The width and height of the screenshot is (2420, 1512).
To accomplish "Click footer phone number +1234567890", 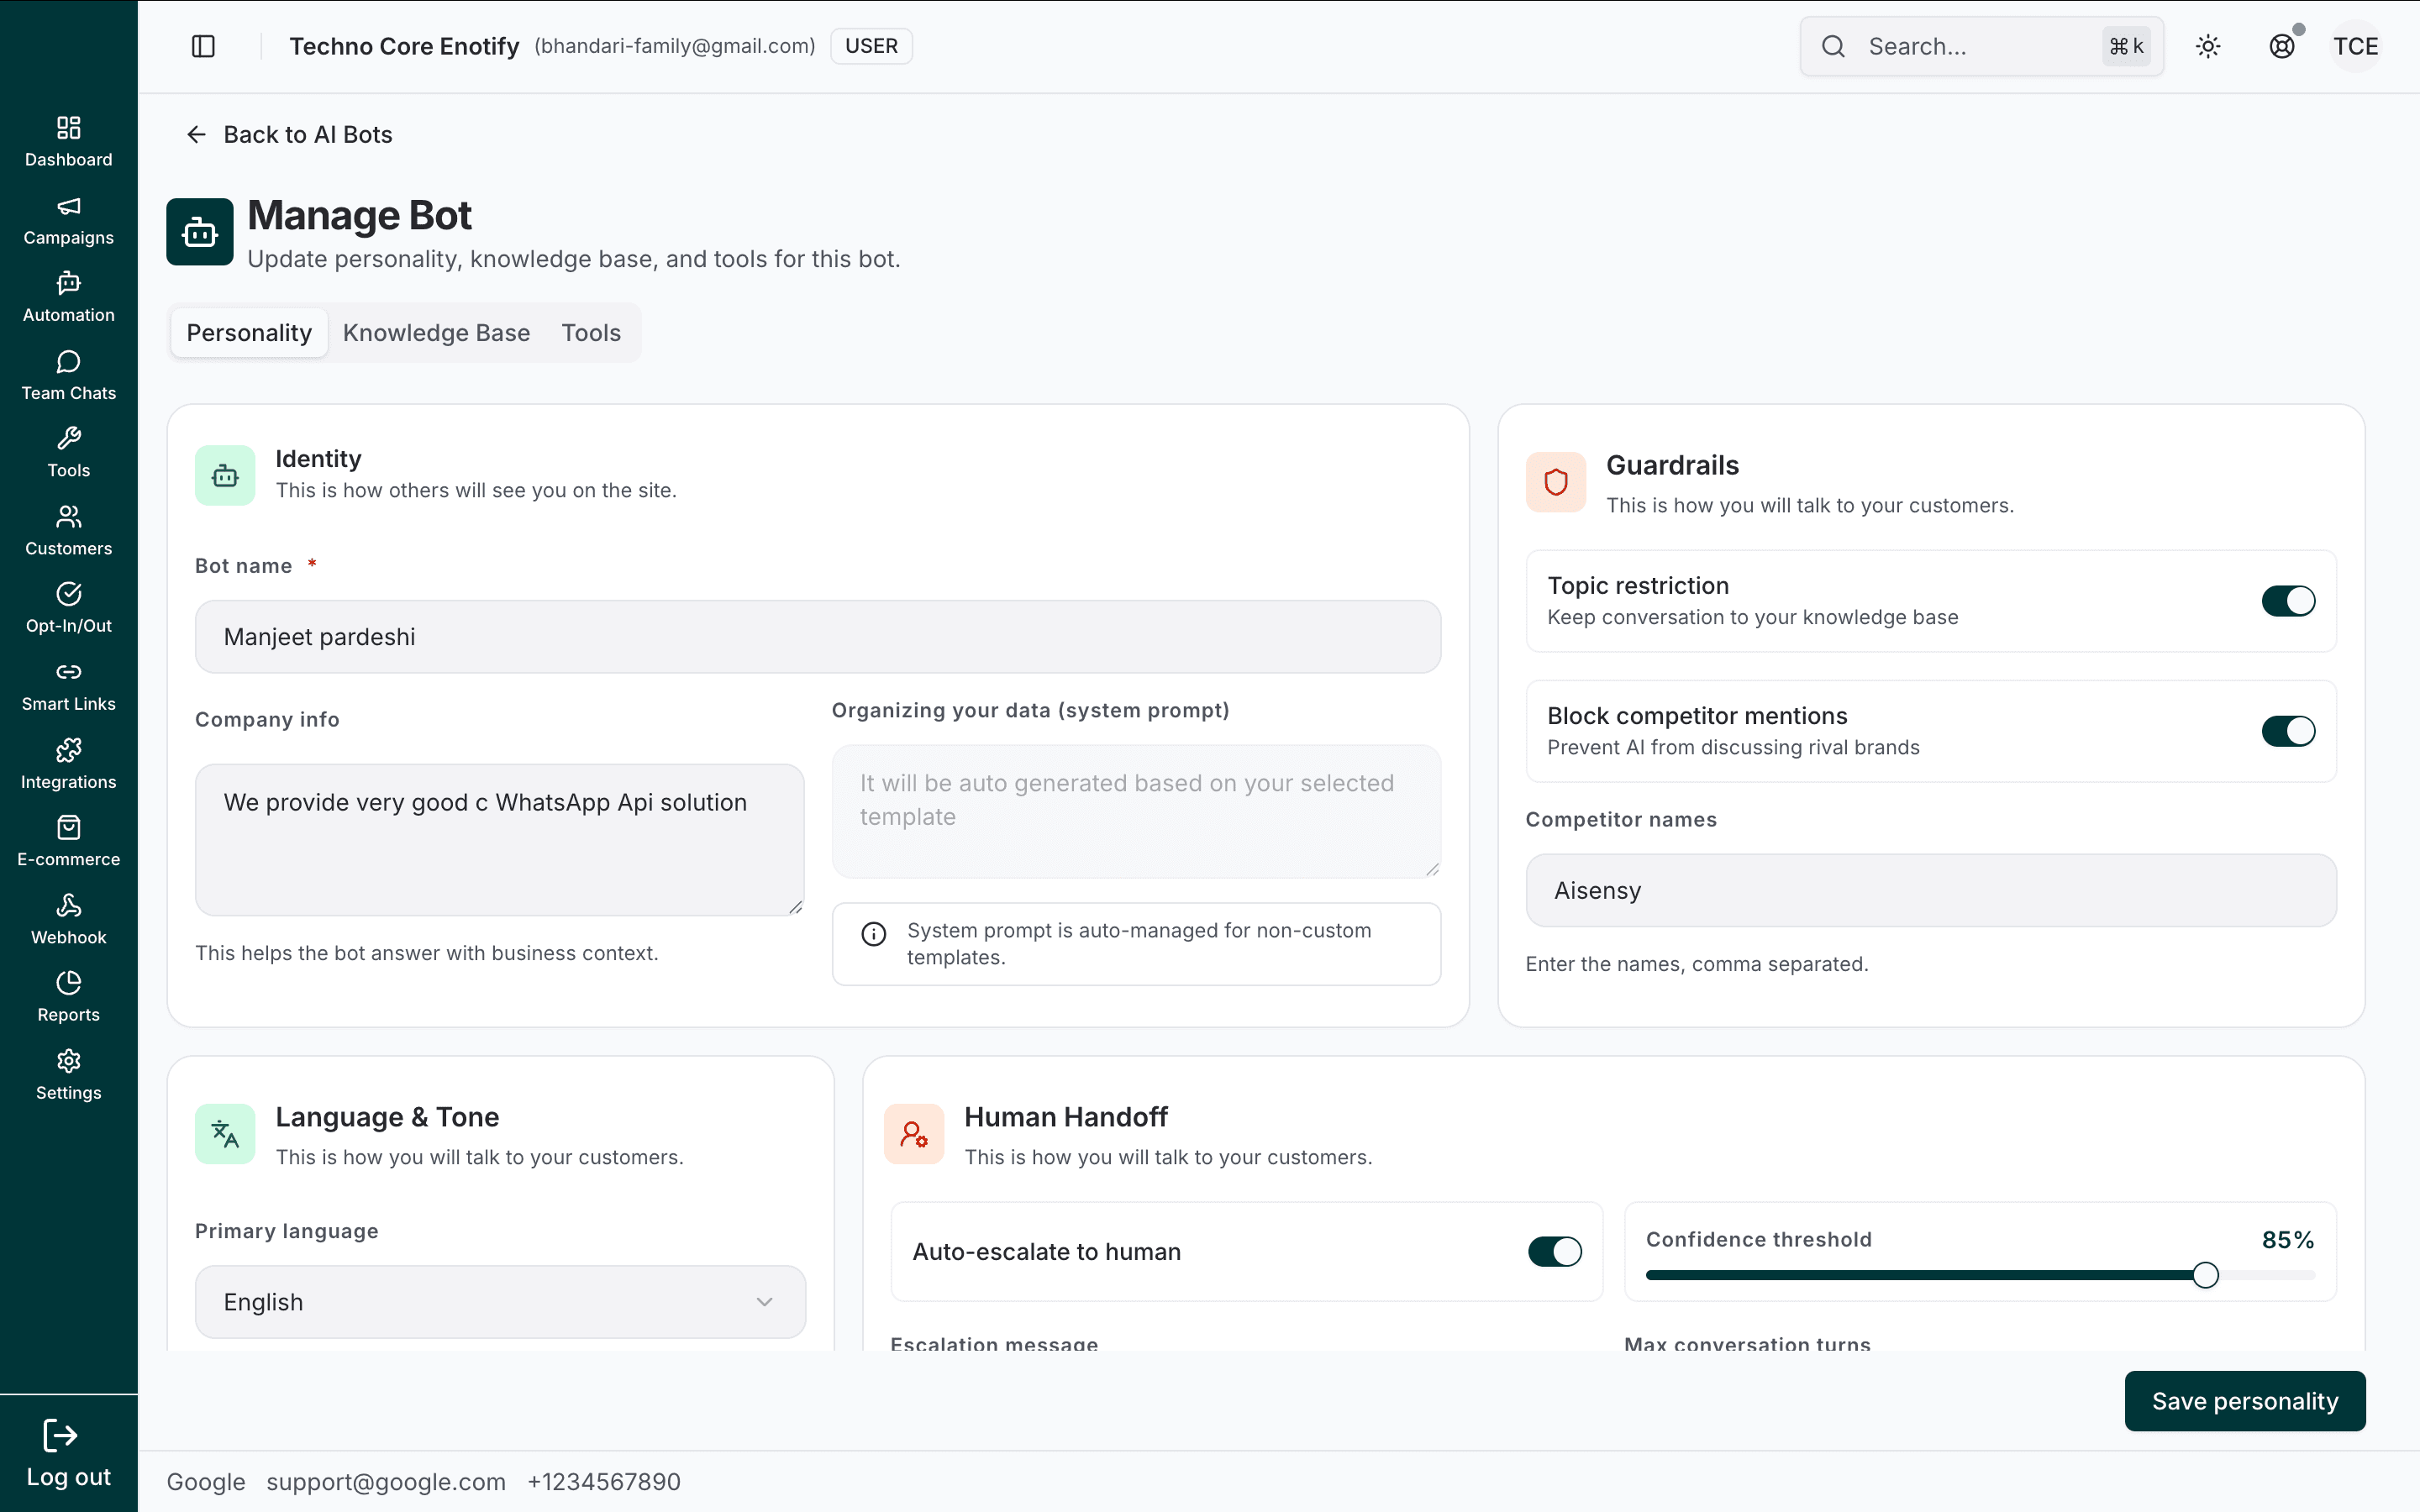I will 604,1482.
